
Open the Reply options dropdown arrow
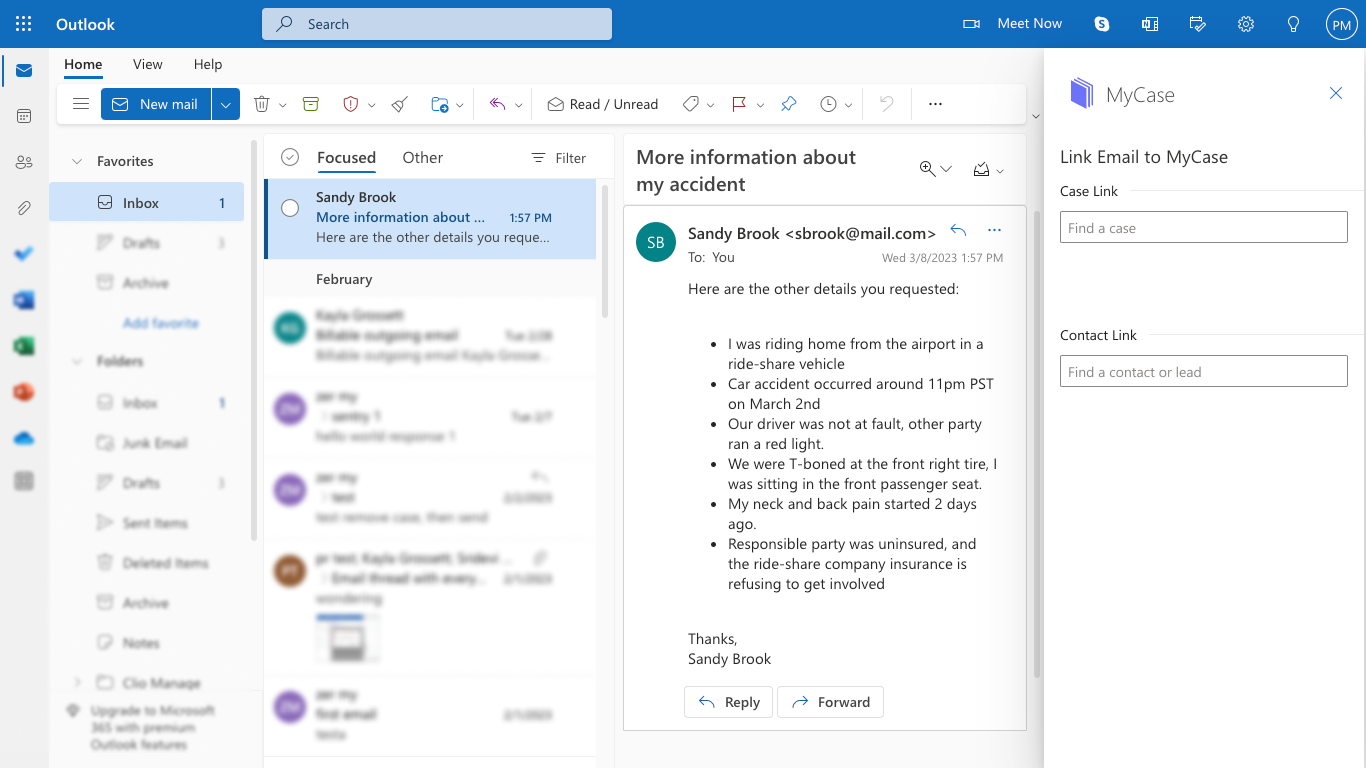pyautogui.click(x=518, y=105)
